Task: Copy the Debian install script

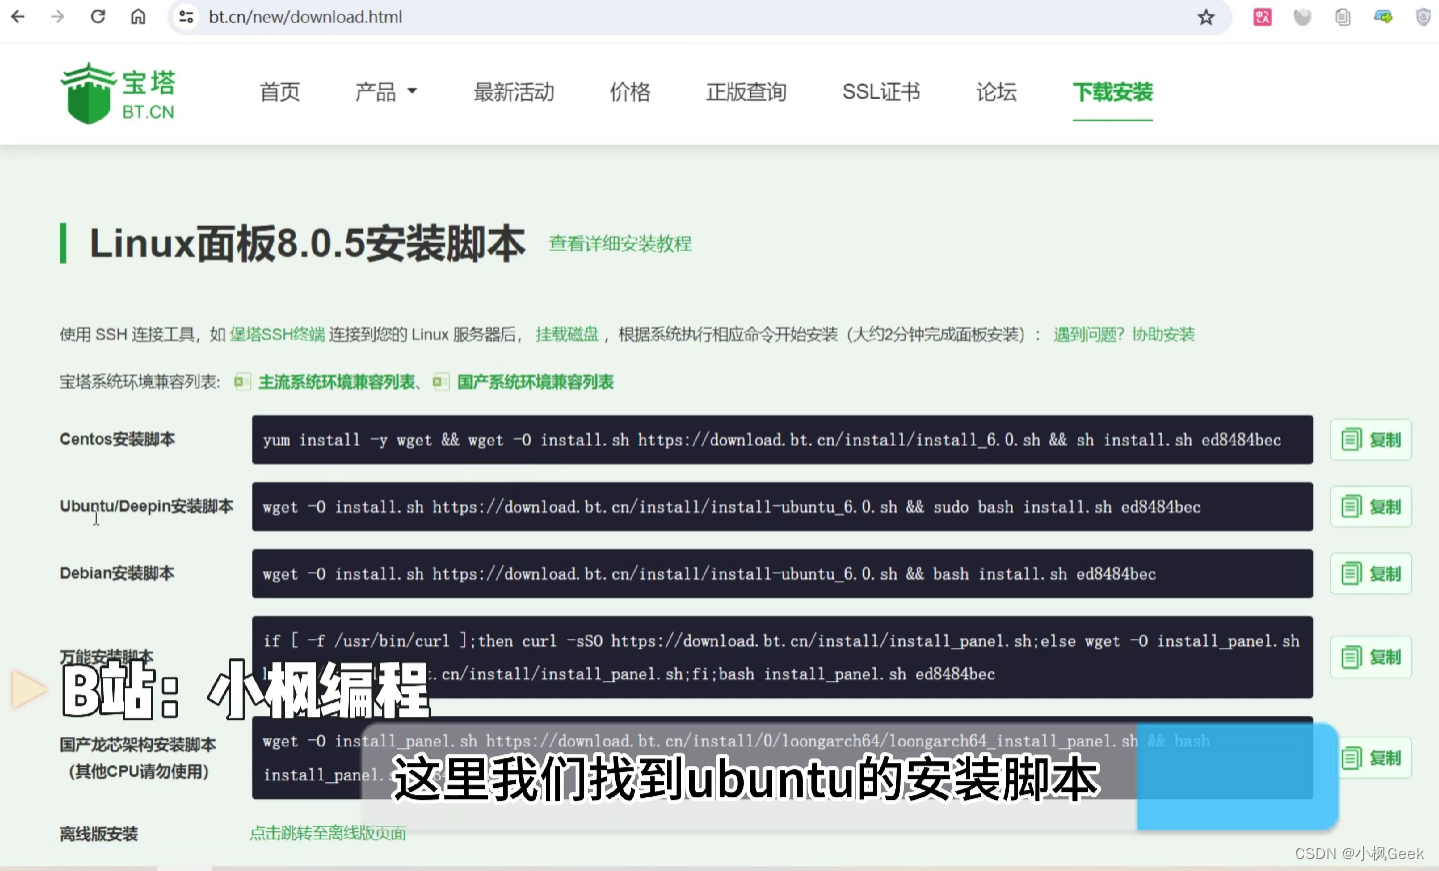Action: click(1370, 573)
